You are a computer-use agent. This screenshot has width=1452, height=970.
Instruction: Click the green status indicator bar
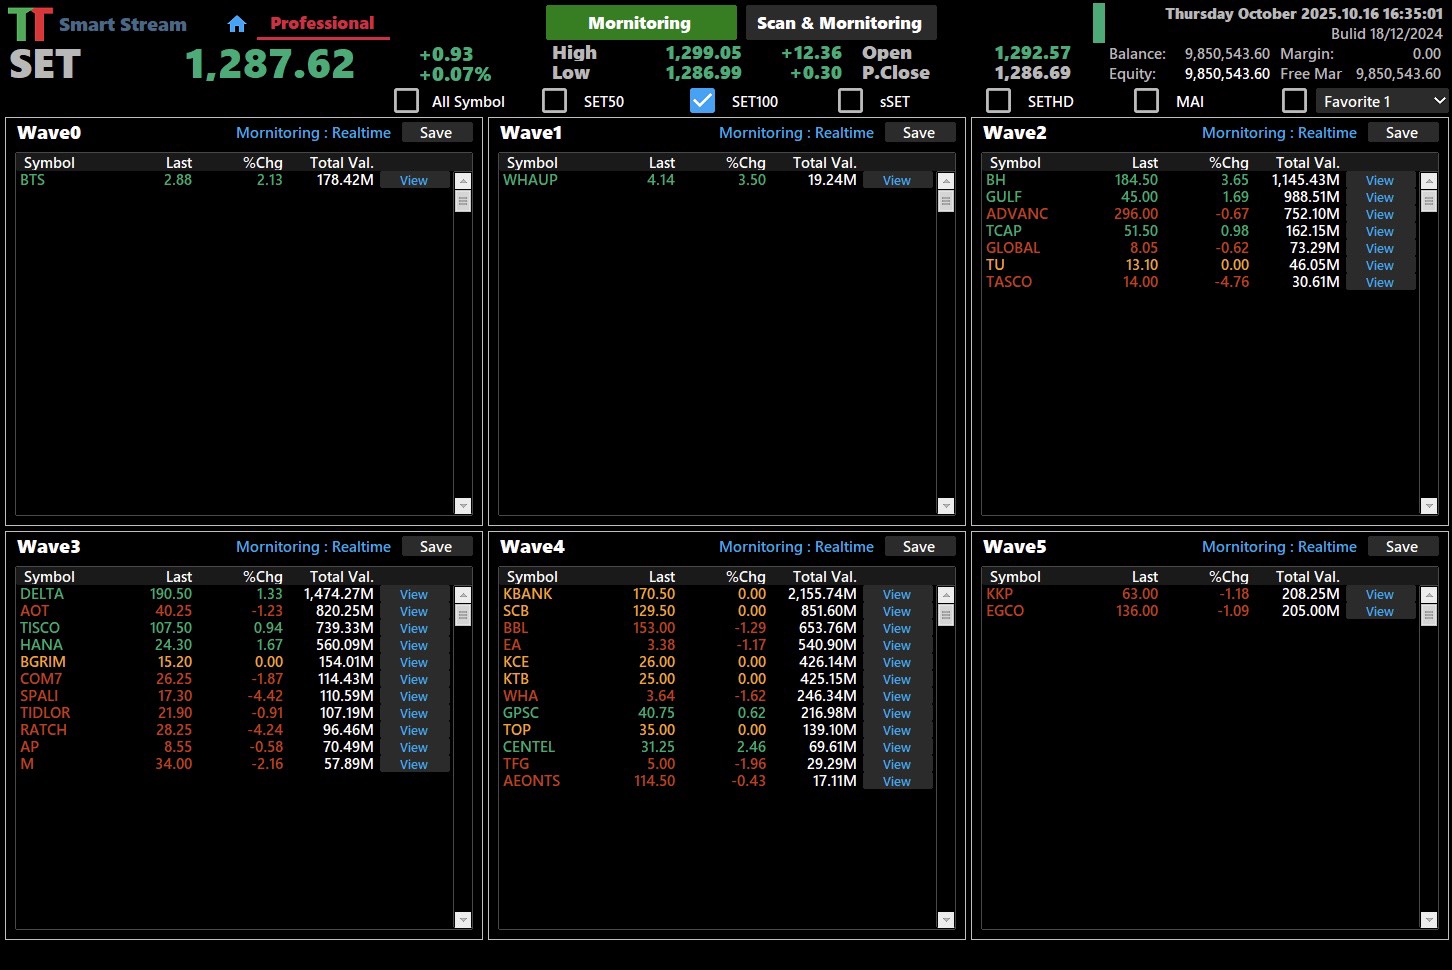click(1099, 23)
